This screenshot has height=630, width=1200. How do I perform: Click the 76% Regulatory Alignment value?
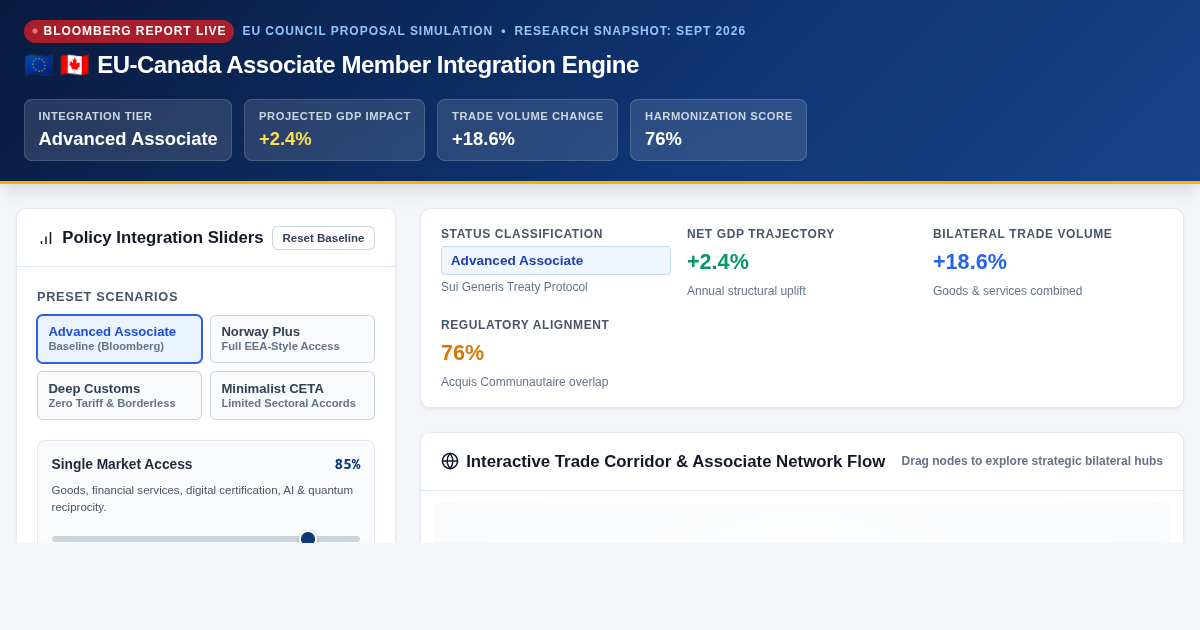click(x=462, y=353)
